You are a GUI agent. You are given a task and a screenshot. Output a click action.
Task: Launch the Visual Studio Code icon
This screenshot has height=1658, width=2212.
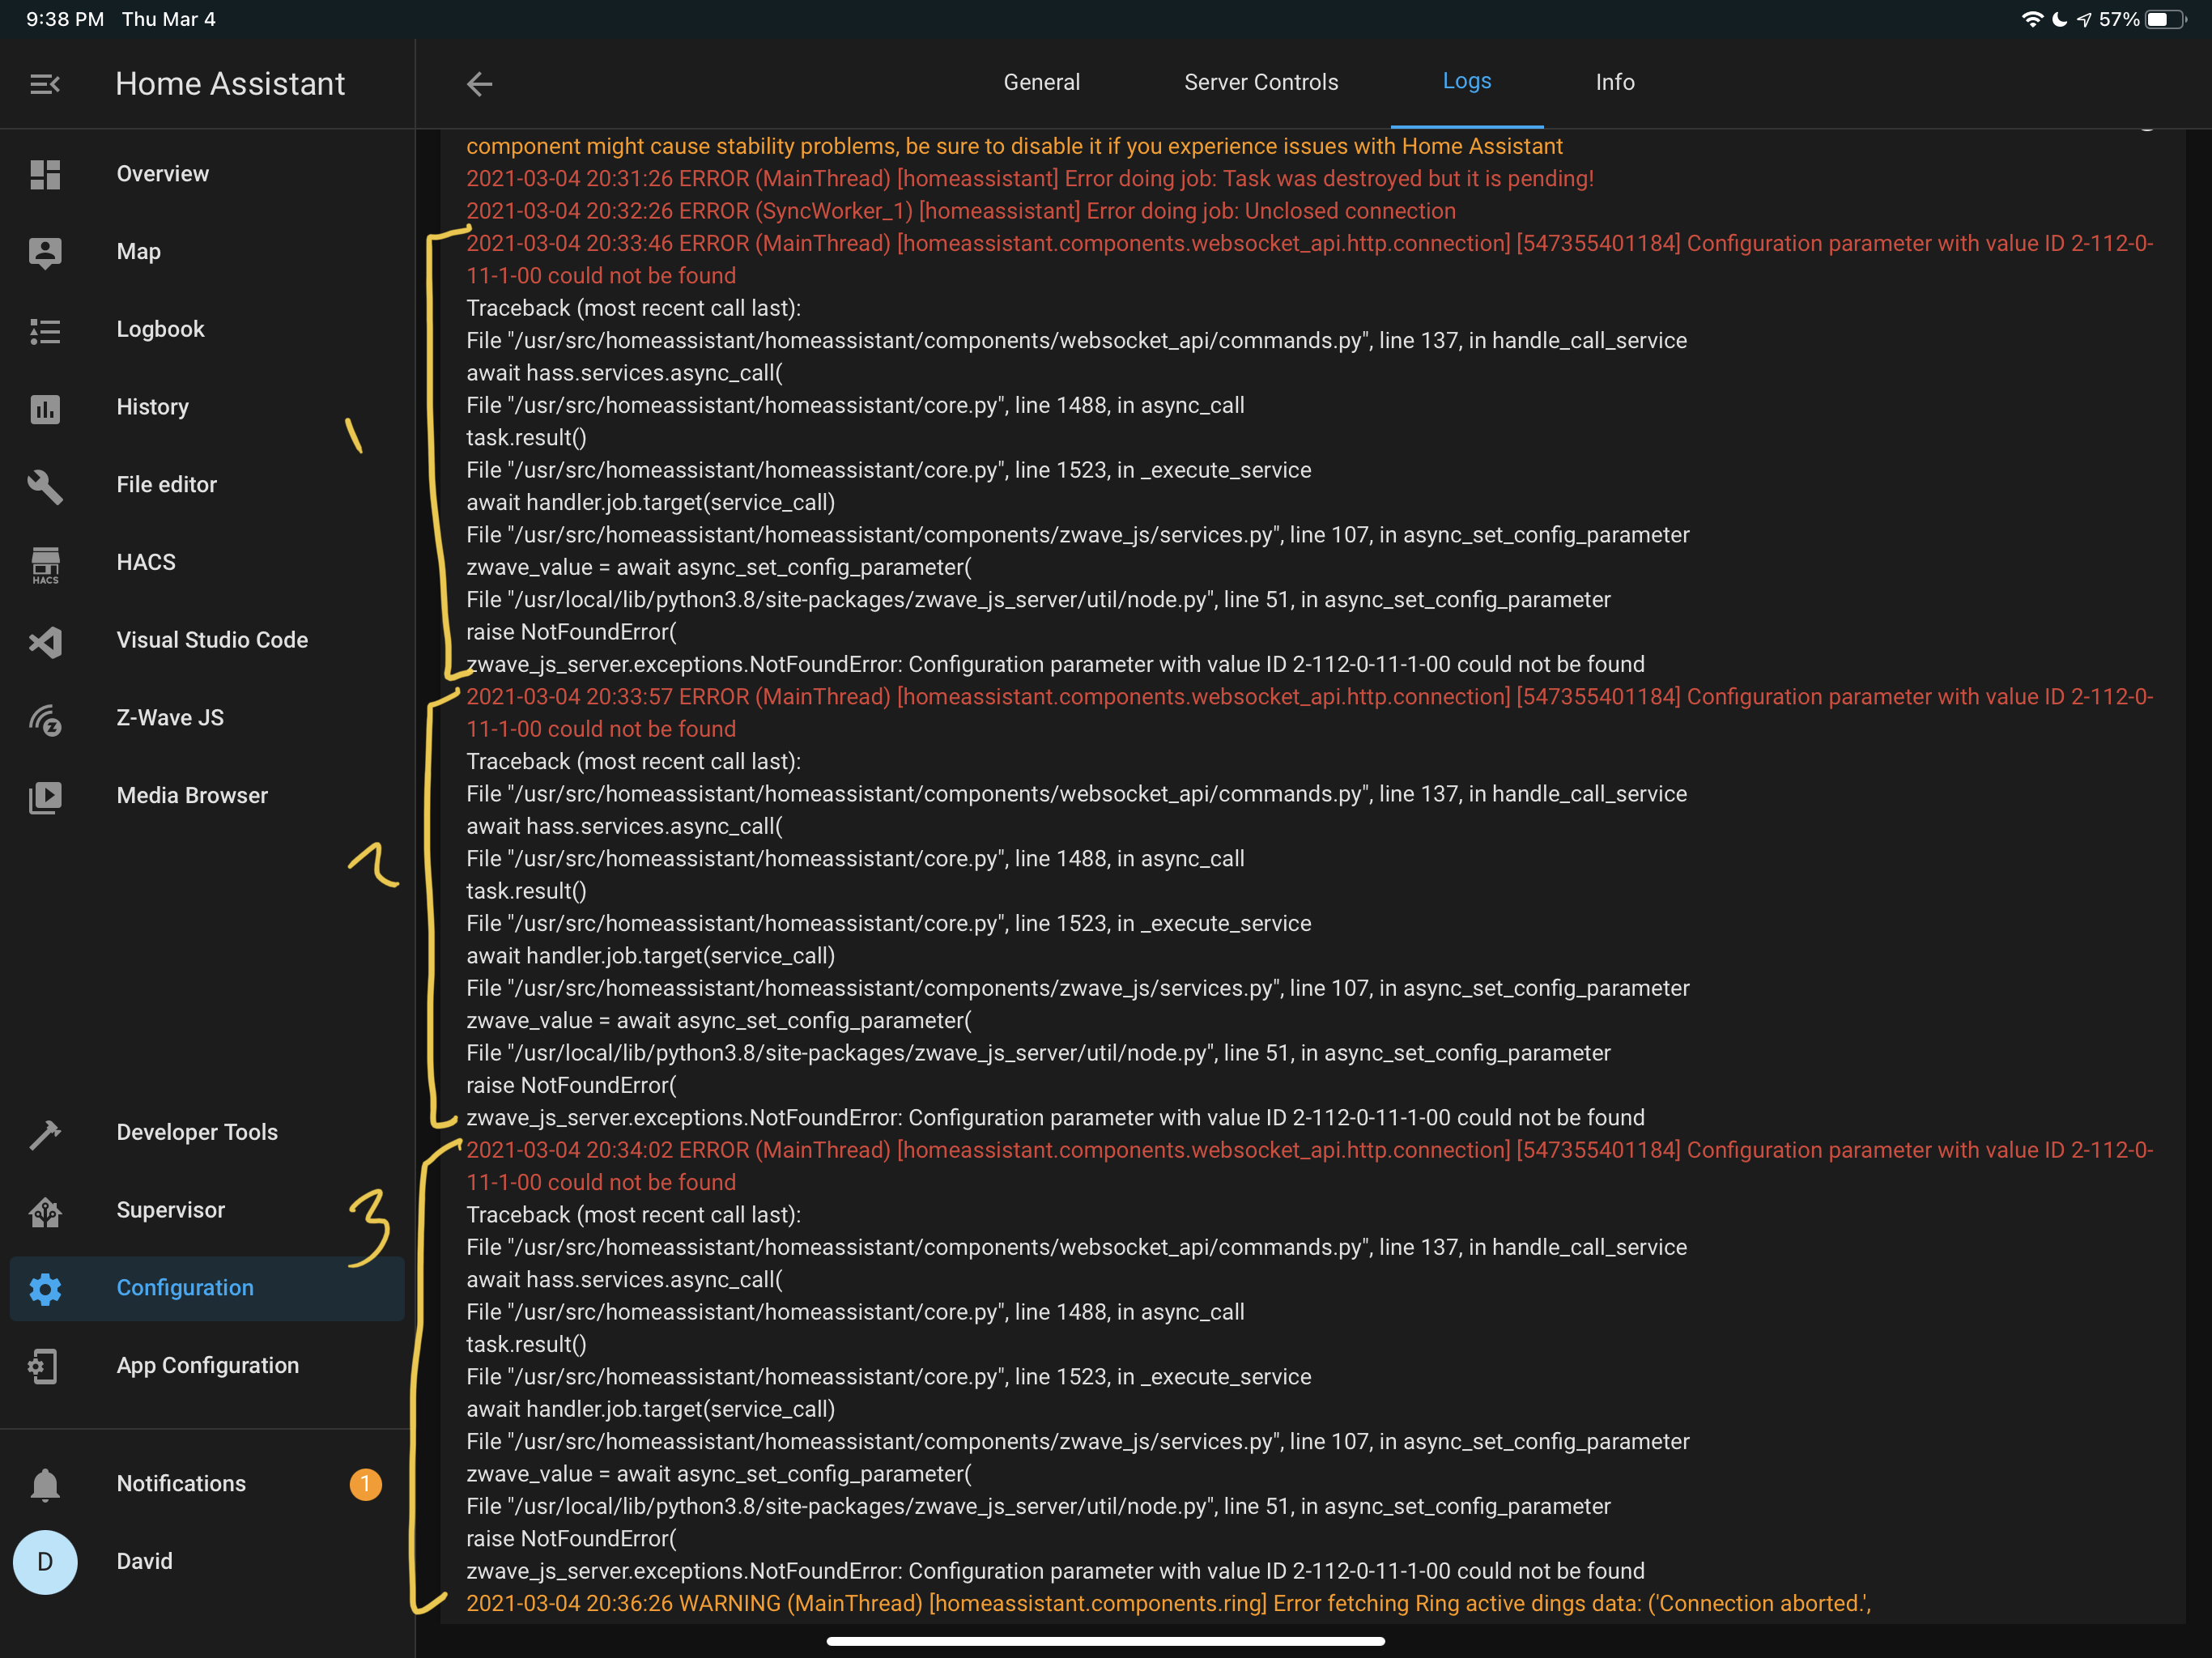tap(45, 641)
